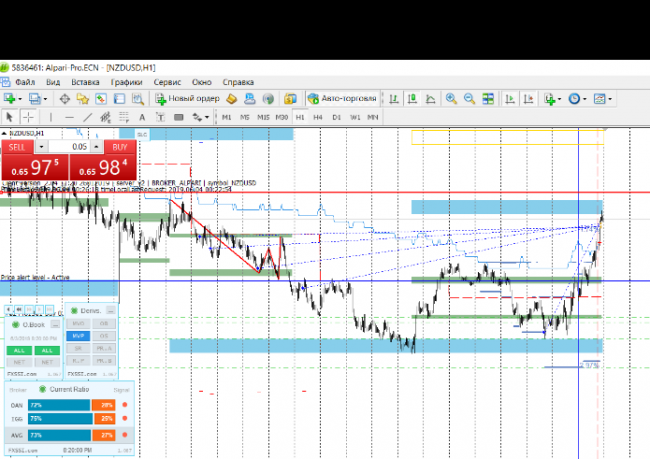This screenshot has height=459, width=650.
Task: Open the Сервис menu
Action: click(167, 81)
